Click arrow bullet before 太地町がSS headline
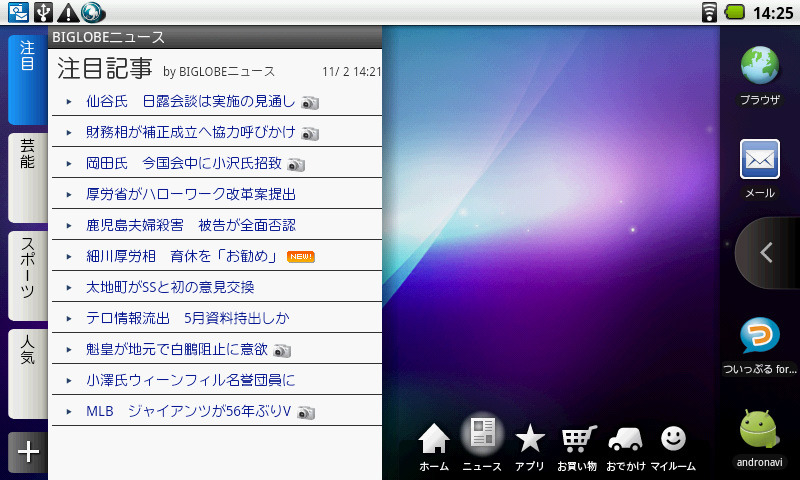Screen dimensions: 800x480 click(x=69, y=288)
